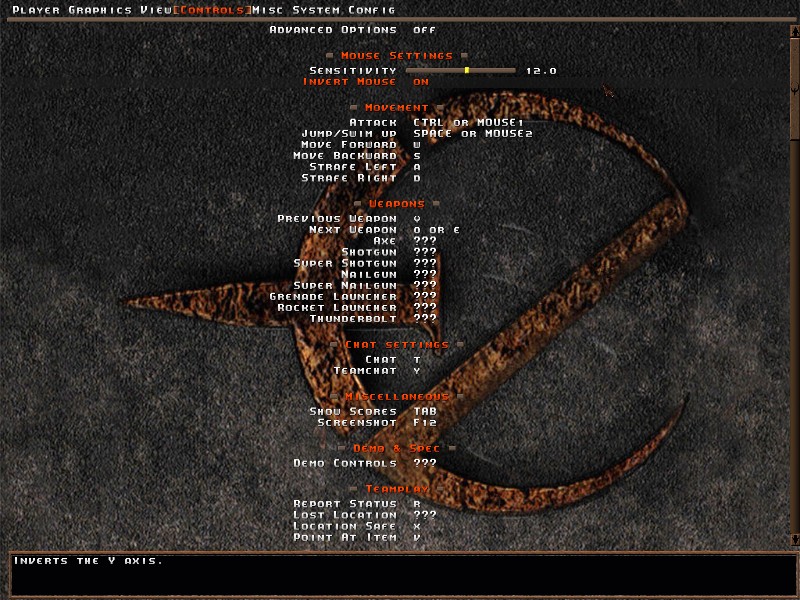The width and height of the screenshot is (800, 600).
Task: Bind a key for Demo Controls
Action: 365,464
